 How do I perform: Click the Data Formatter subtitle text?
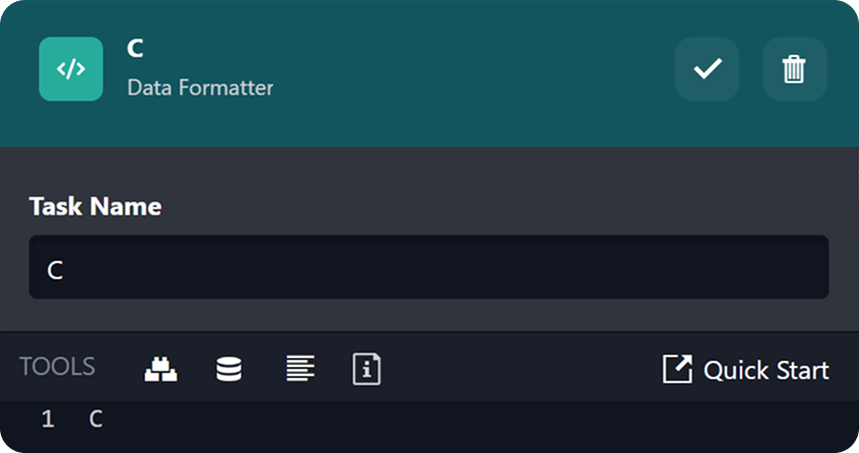200,88
